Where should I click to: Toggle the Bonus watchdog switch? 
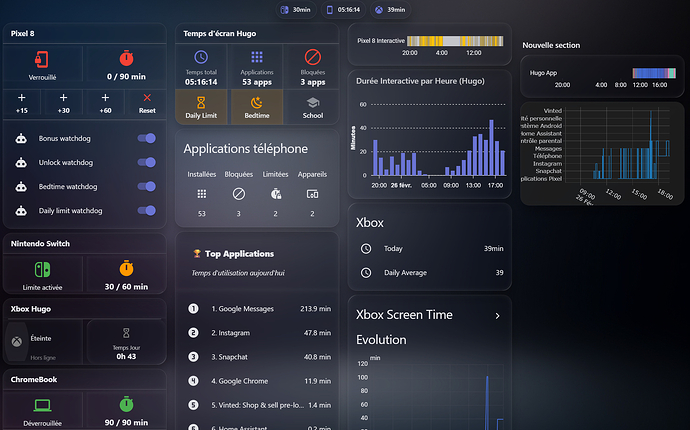pyautogui.click(x=146, y=139)
